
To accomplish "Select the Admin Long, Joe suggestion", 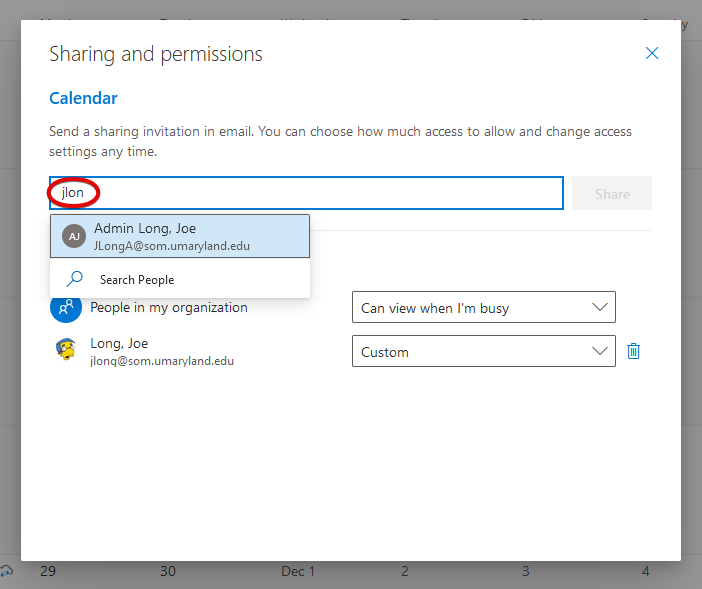I will pos(180,236).
